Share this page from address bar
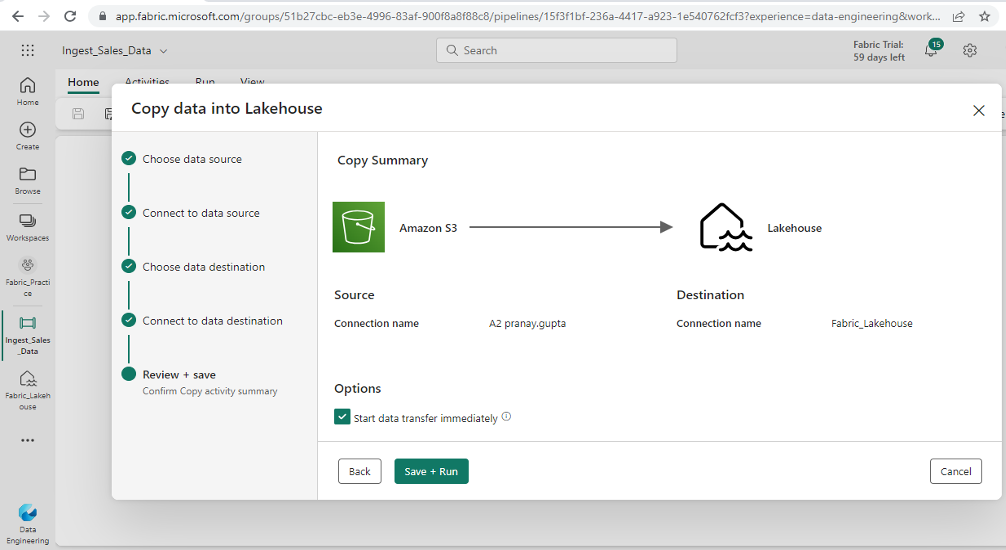The width and height of the screenshot is (1006, 550). tap(959, 16)
